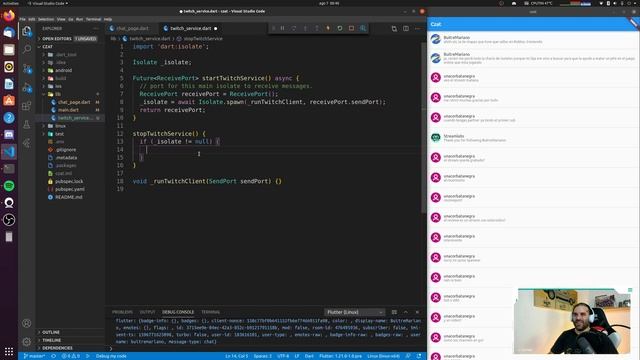Open the Run and Debug view

point(27,87)
